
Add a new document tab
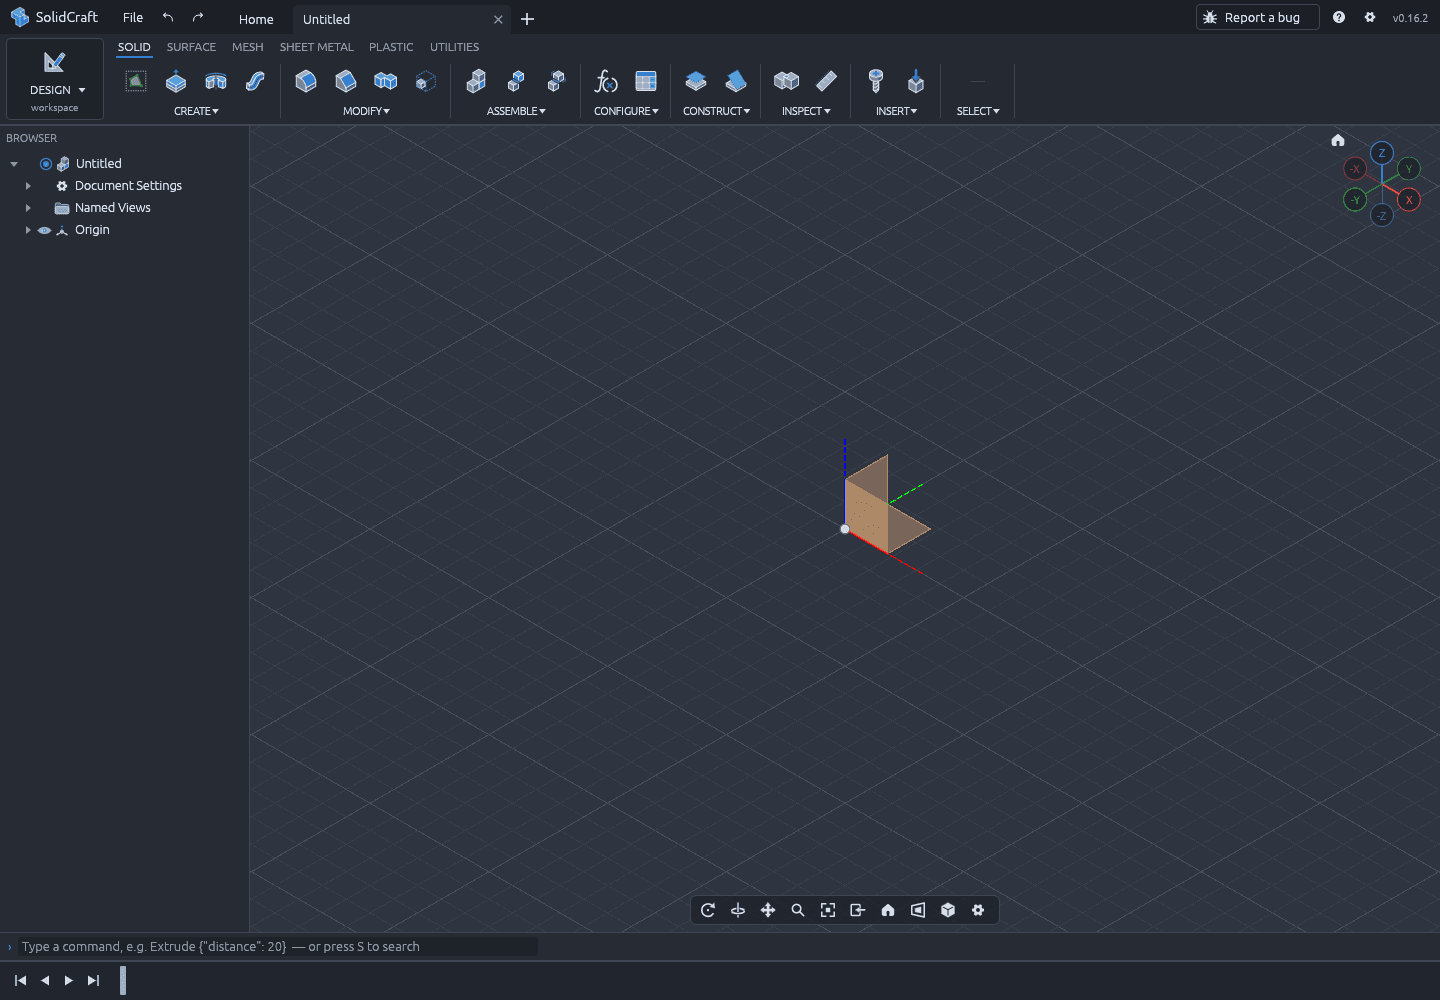click(528, 19)
